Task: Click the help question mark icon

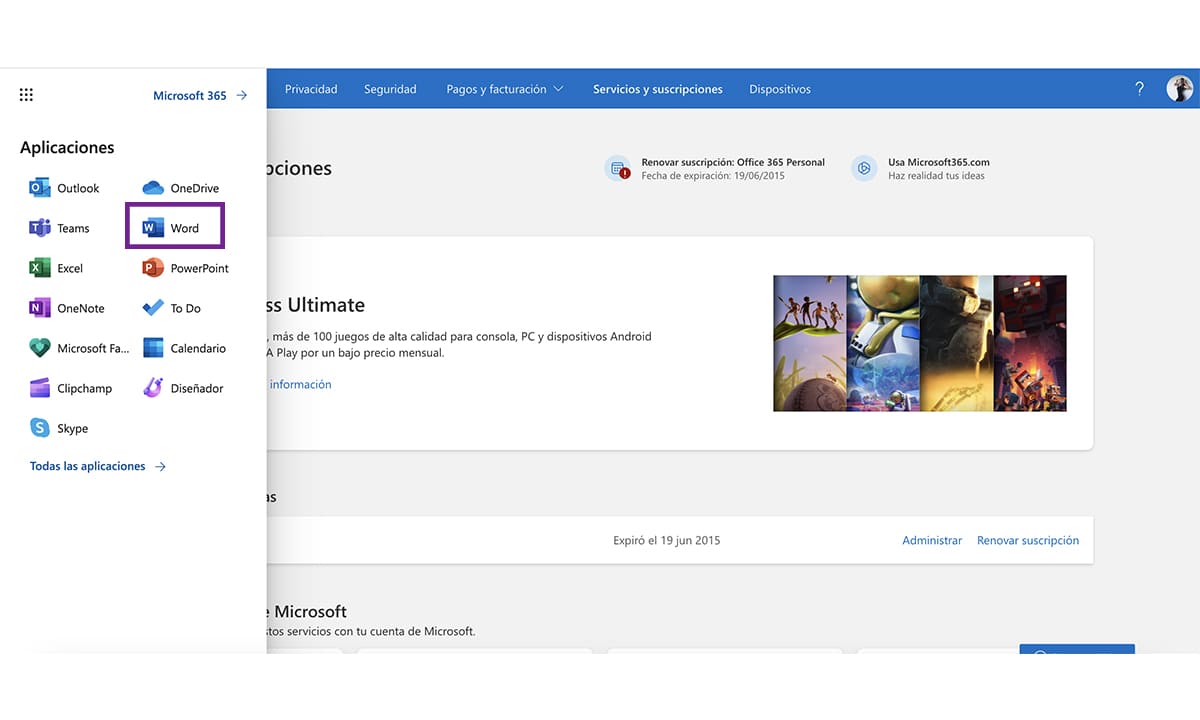Action: pos(1139,89)
